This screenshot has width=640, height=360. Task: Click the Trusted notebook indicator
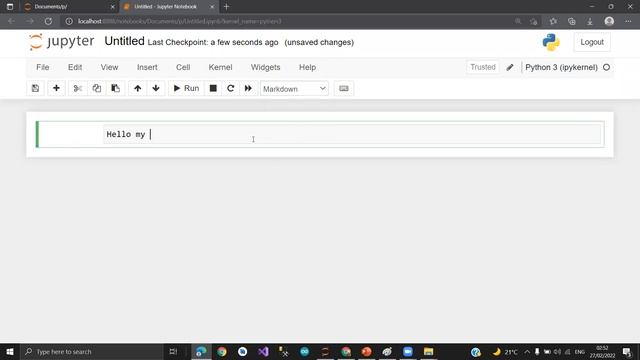pyautogui.click(x=482, y=67)
